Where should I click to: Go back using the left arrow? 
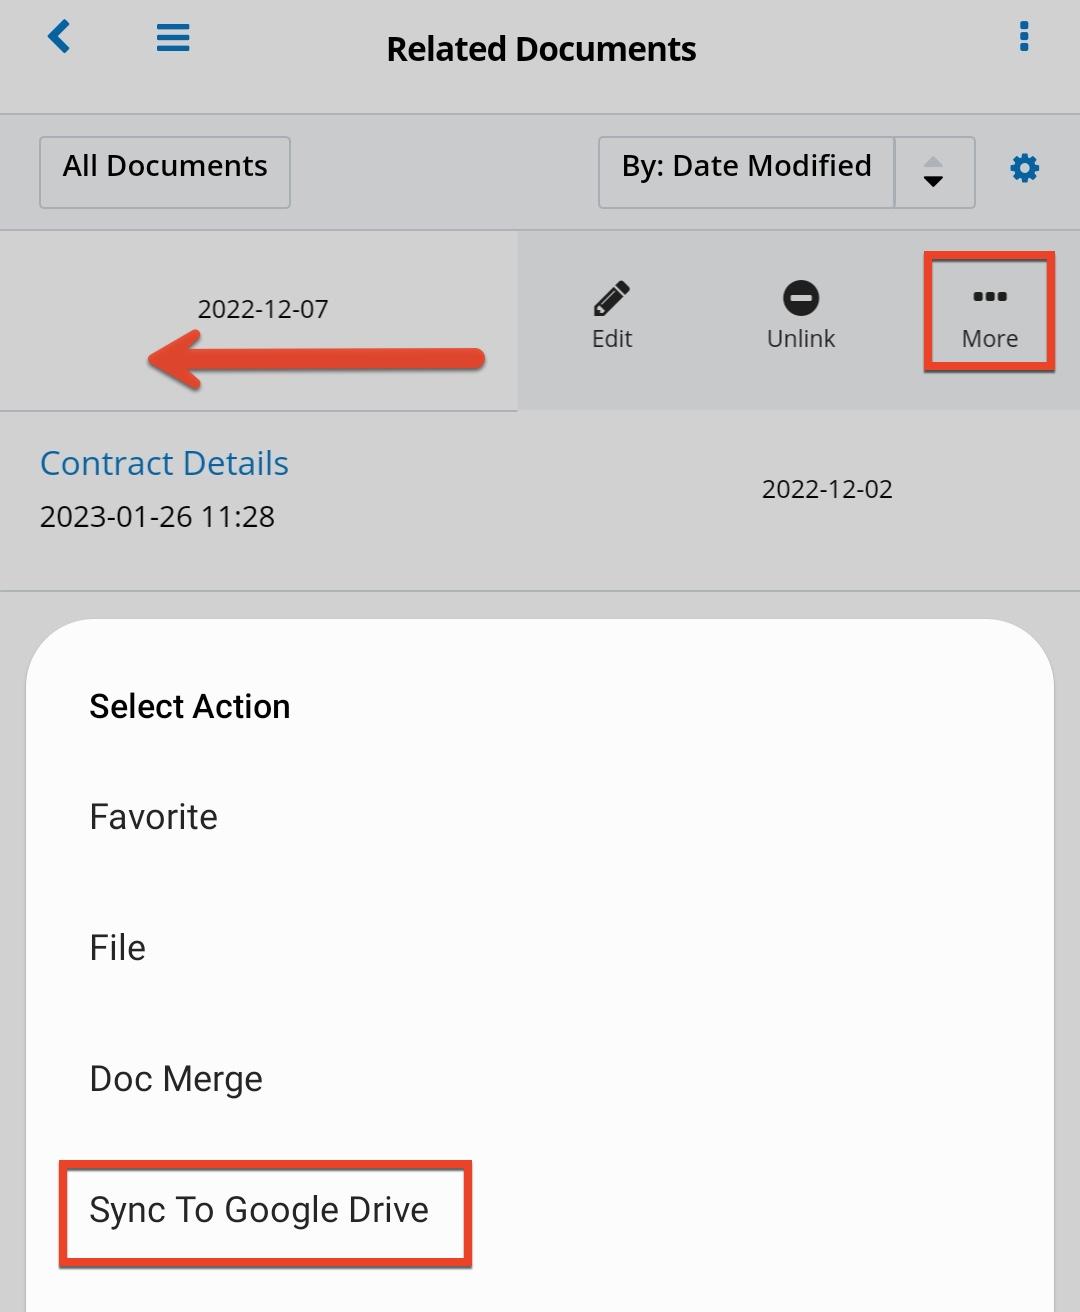point(59,38)
